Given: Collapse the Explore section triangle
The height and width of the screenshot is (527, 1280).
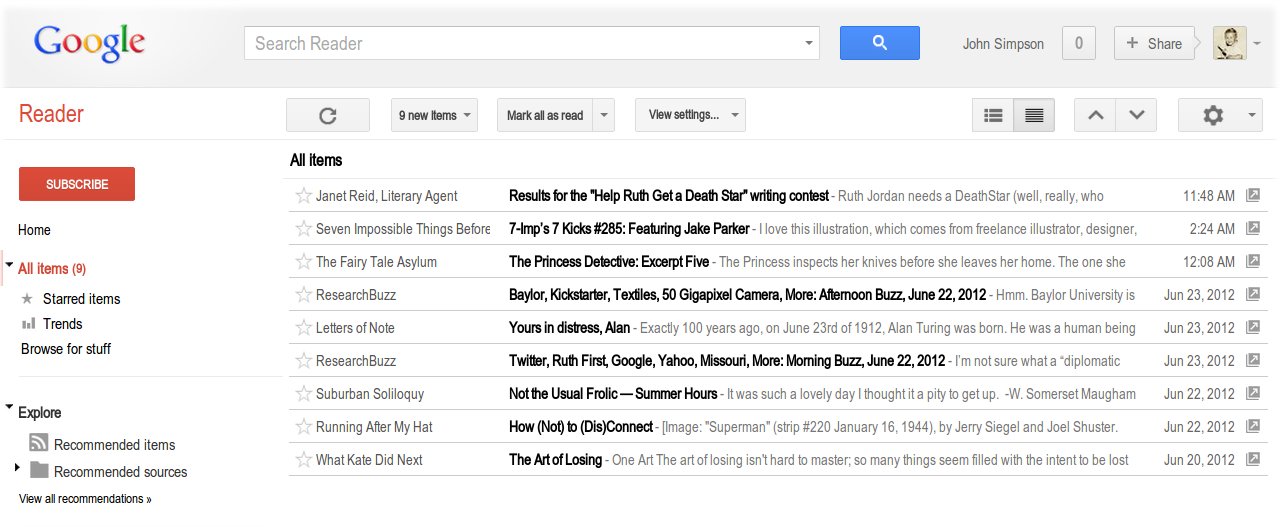Looking at the screenshot, I should (x=9, y=408).
